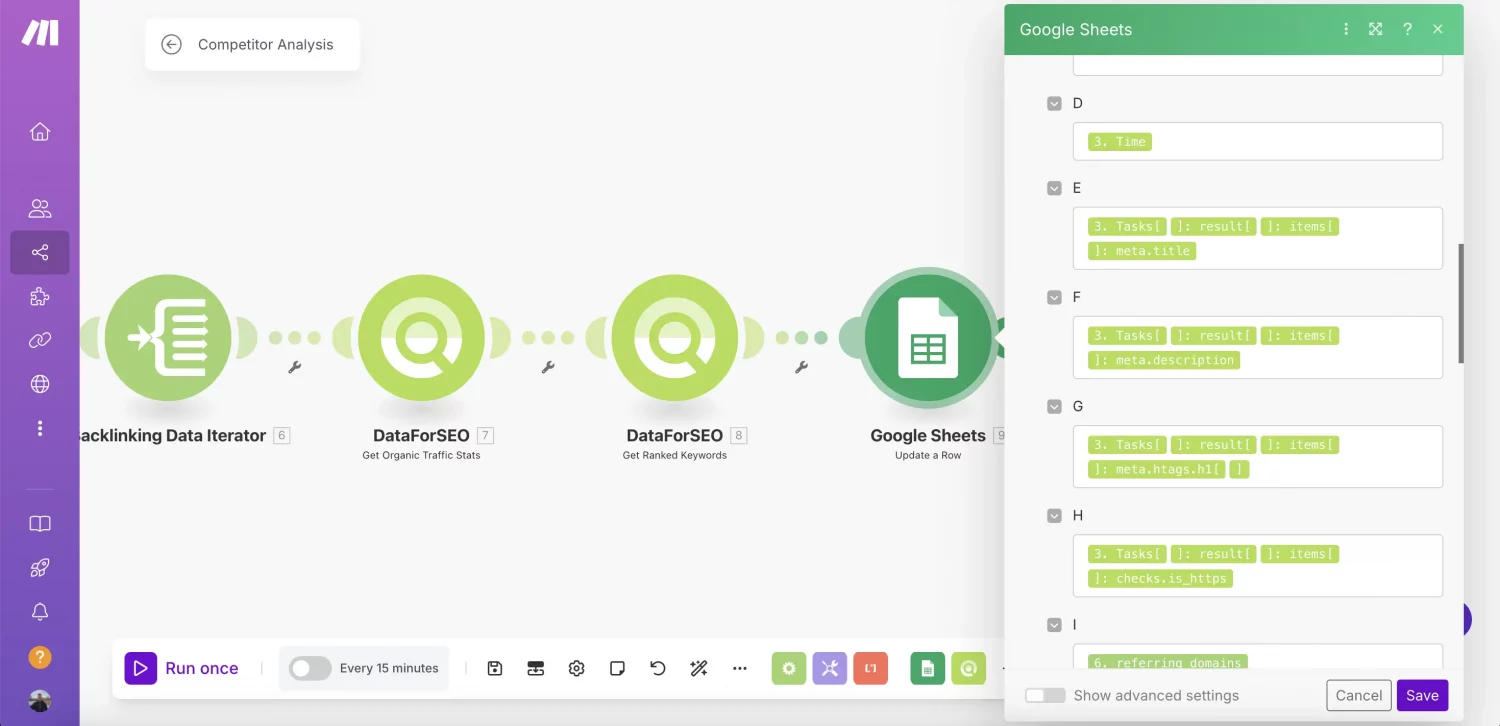Click the green Google Sheets favorite icon
Image resolution: width=1500 pixels, height=726 pixels.
[x=928, y=668]
